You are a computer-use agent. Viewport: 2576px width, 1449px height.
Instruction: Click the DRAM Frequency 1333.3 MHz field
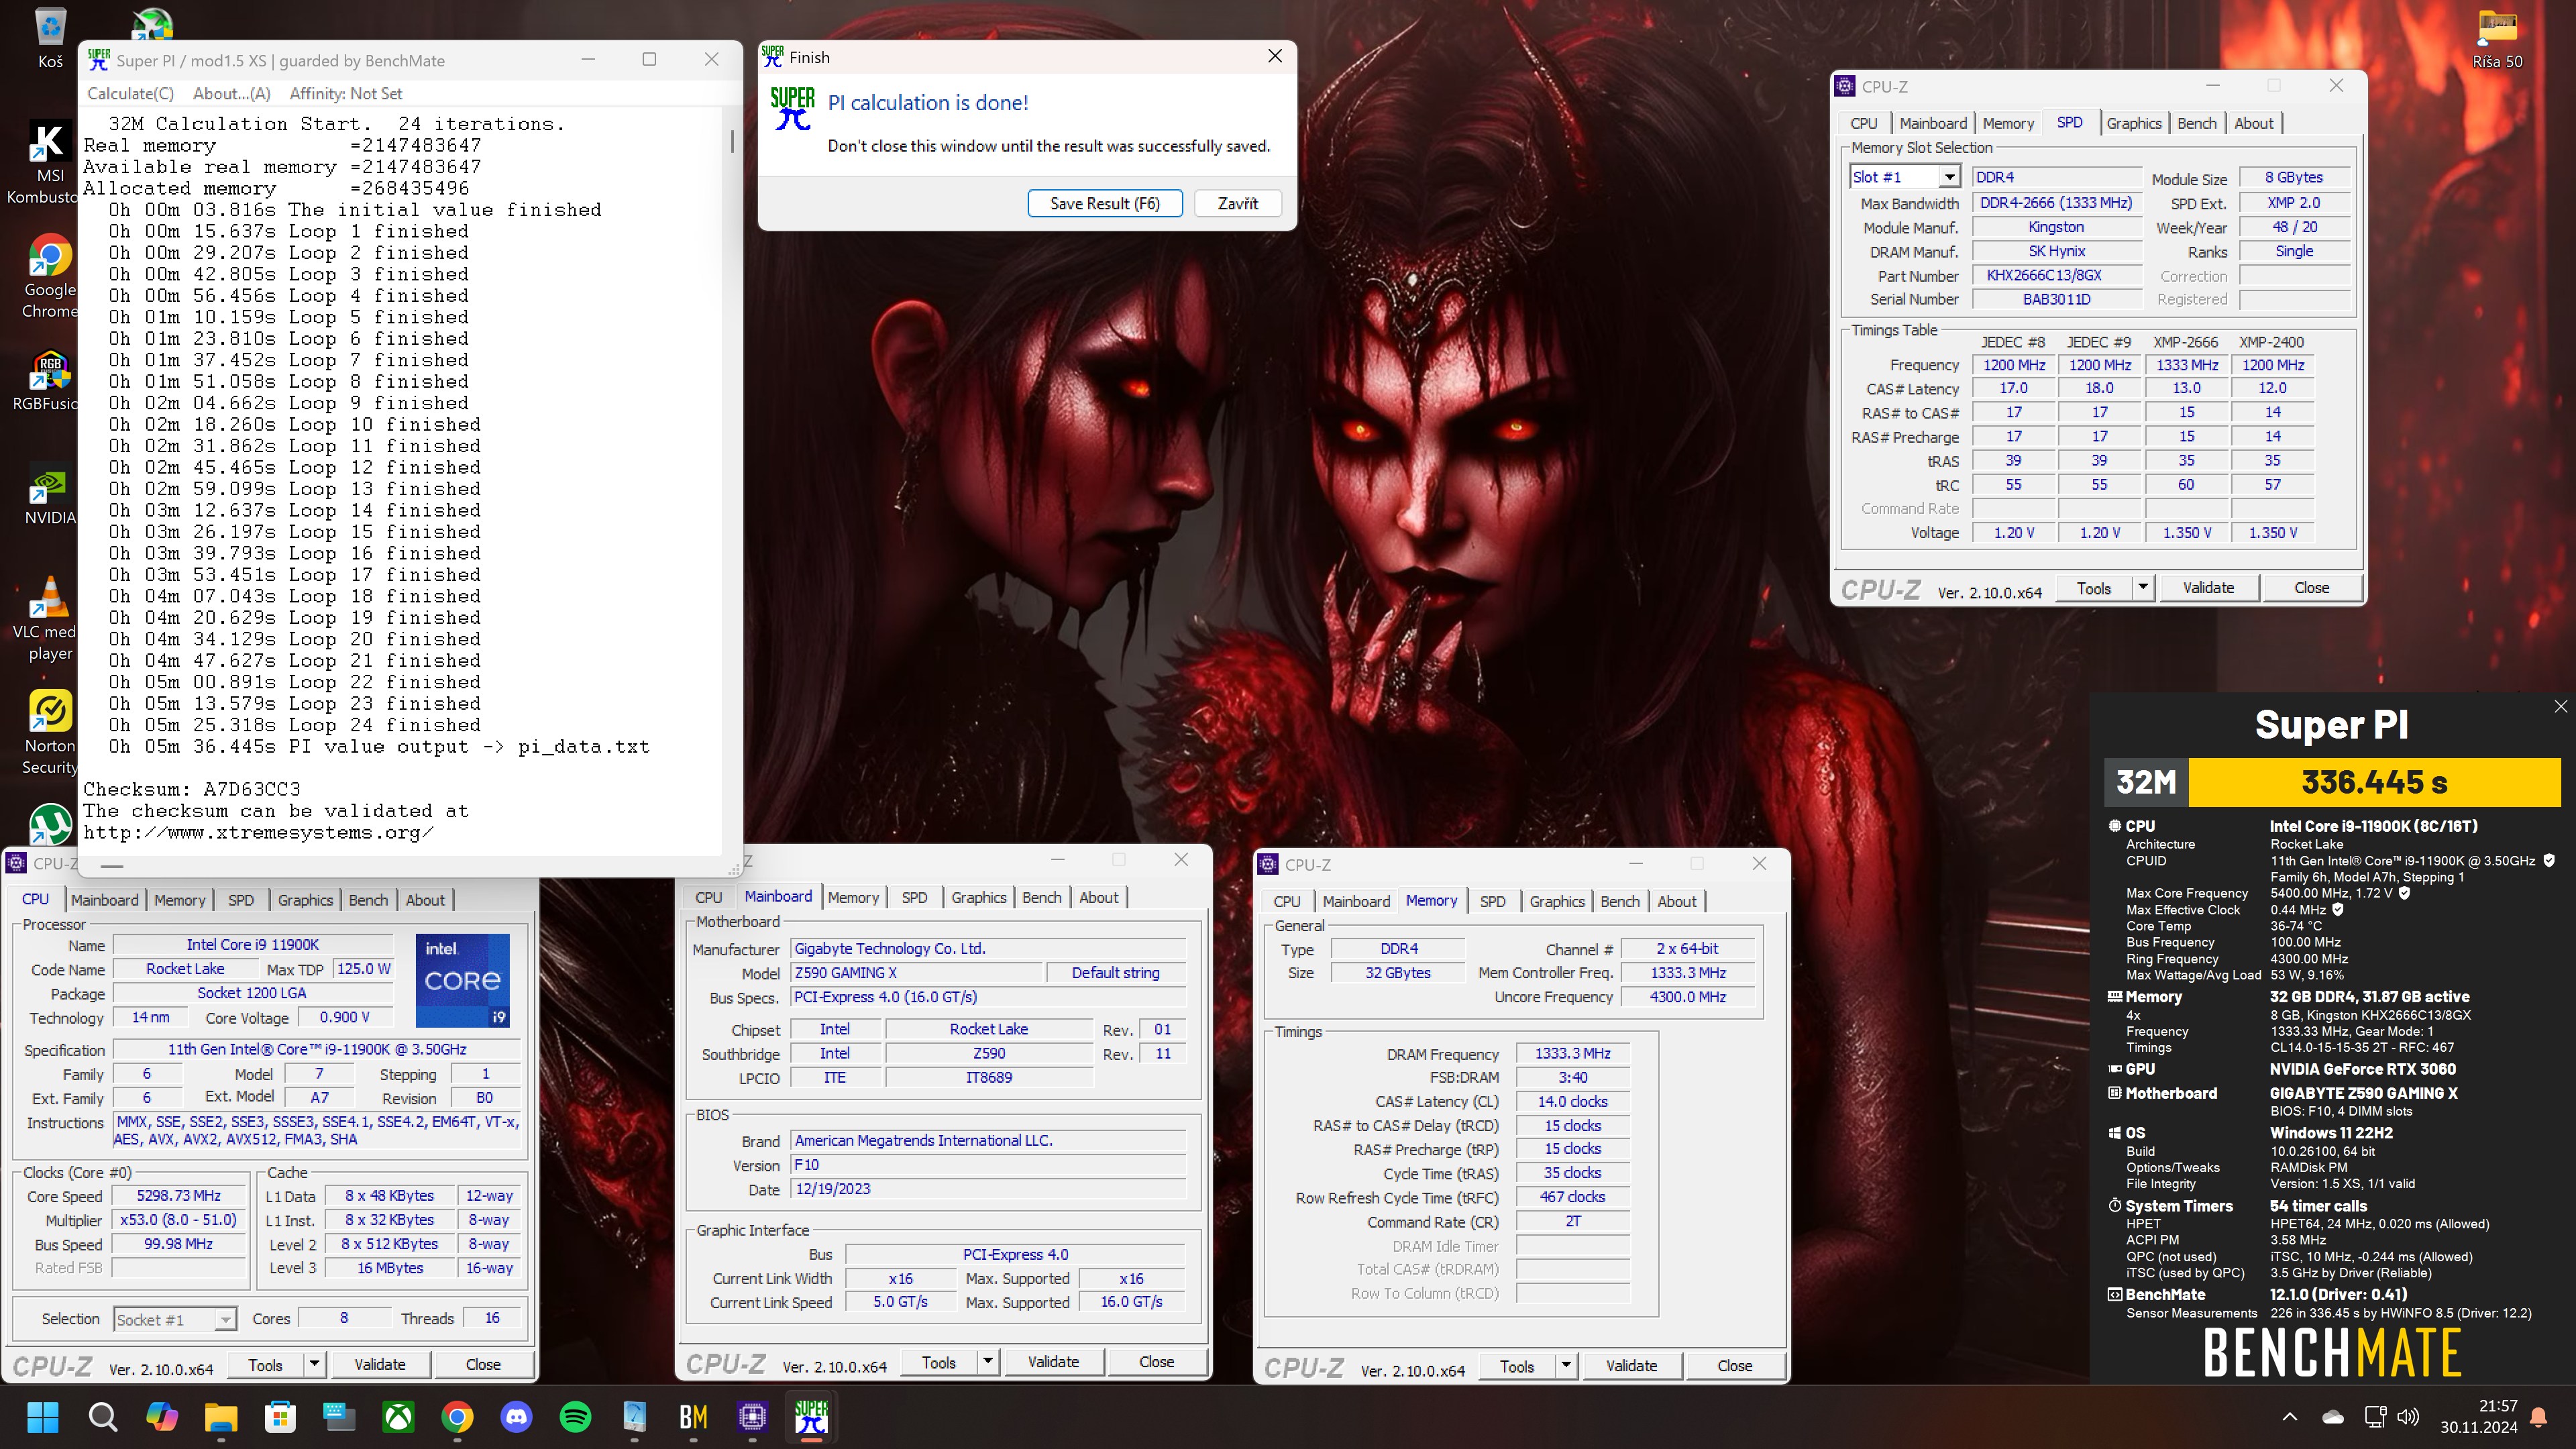1572,1054
